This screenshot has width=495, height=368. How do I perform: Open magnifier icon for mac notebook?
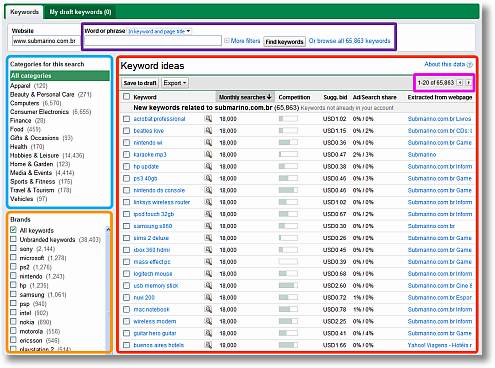pos(208,309)
